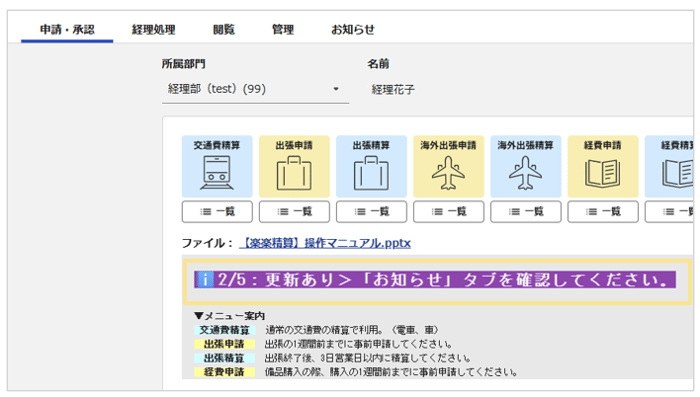The image size is (700, 397).
Task: Click the 名前 field label
Action: pyautogui.click(x=378, y=64)
